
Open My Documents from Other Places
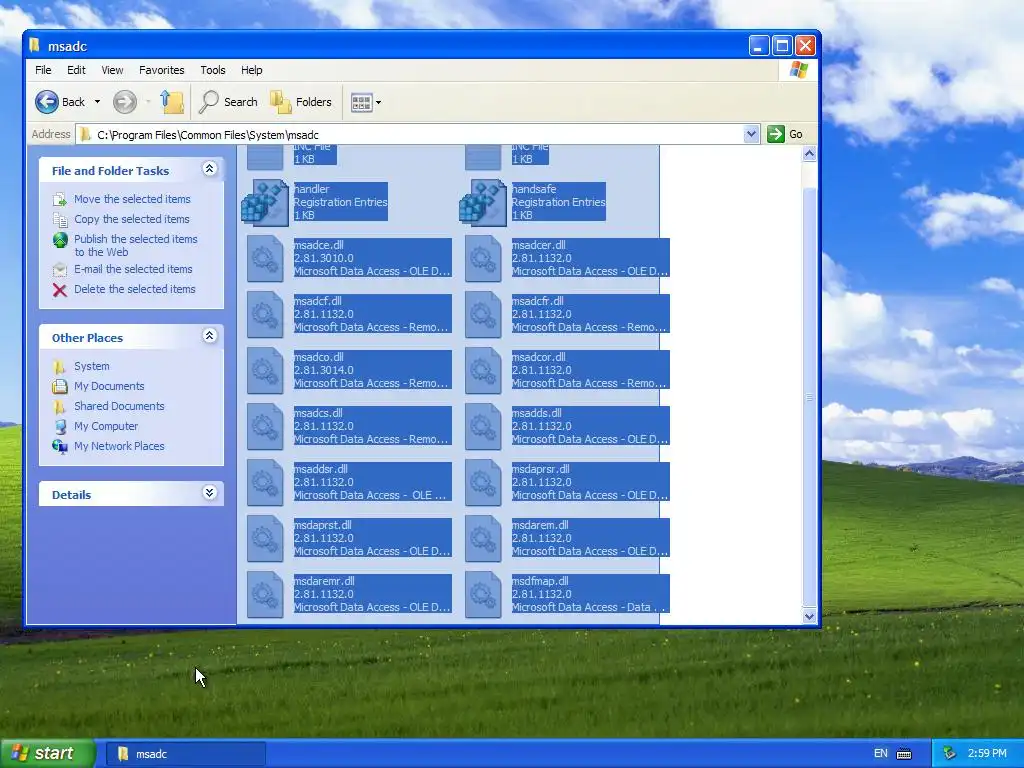[x=108, y=387]
